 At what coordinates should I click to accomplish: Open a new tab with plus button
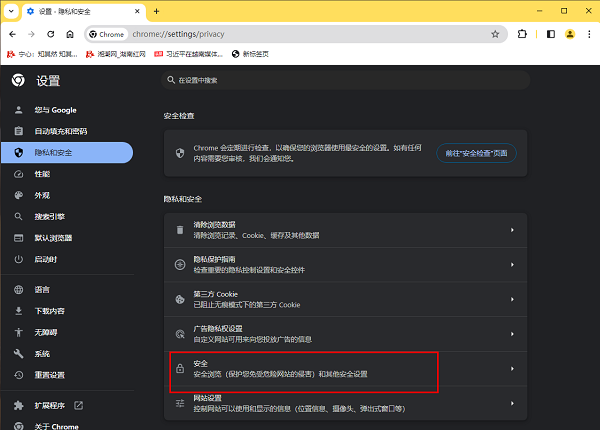pos(156,11)
